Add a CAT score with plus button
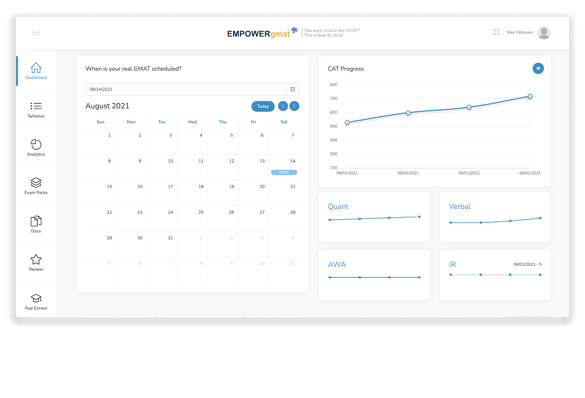Image resolution: width=585 pixels, height=398 pixels. coord(538,69)
